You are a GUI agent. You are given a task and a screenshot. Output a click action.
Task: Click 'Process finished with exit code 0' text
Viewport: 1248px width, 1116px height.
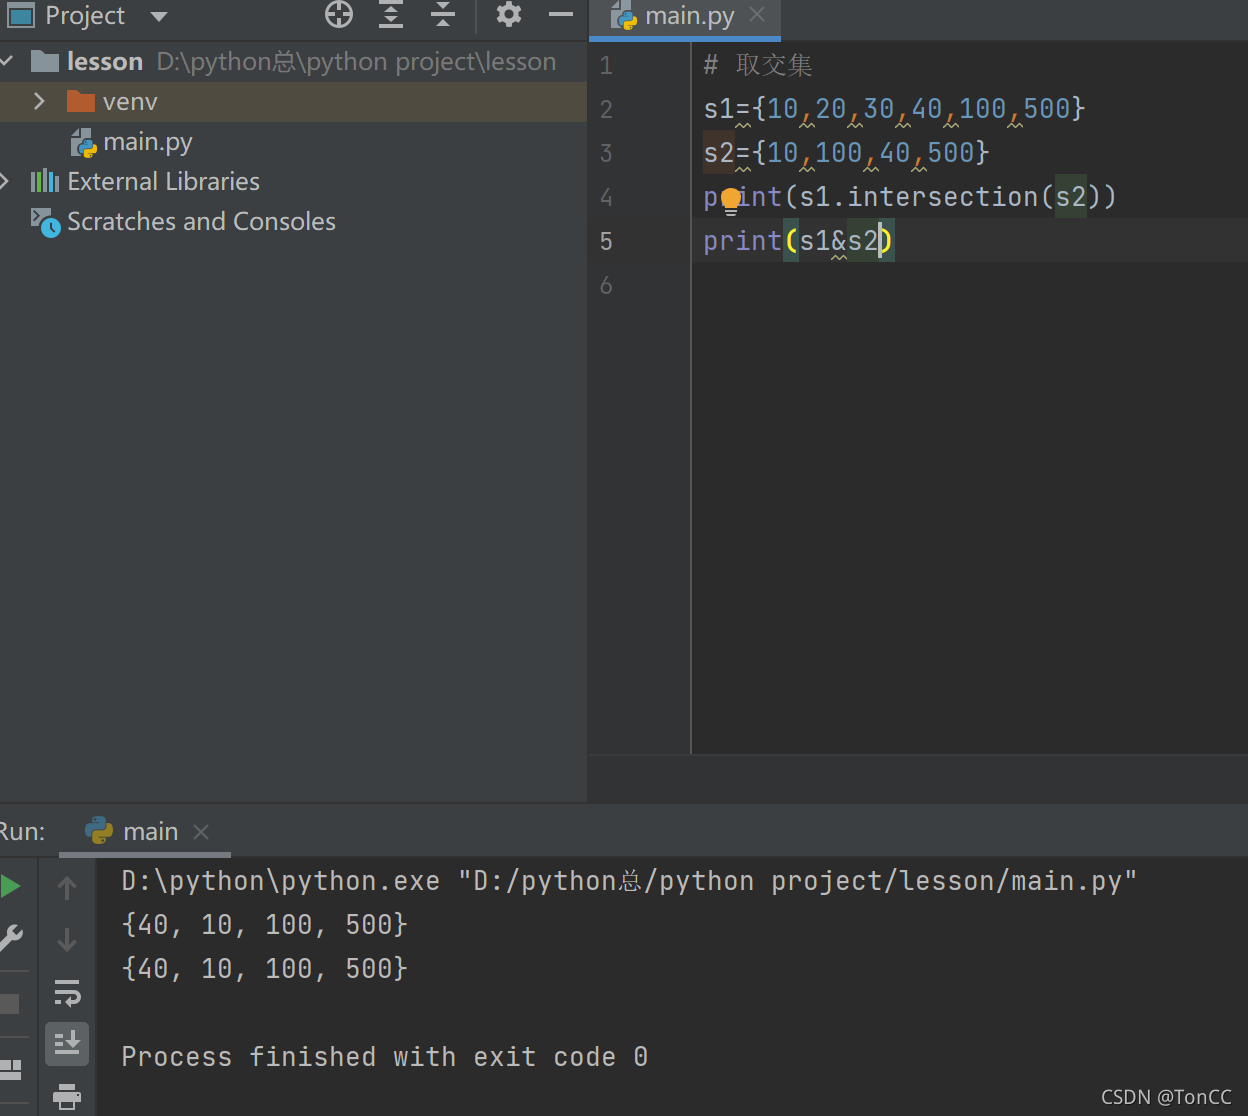385,1057
